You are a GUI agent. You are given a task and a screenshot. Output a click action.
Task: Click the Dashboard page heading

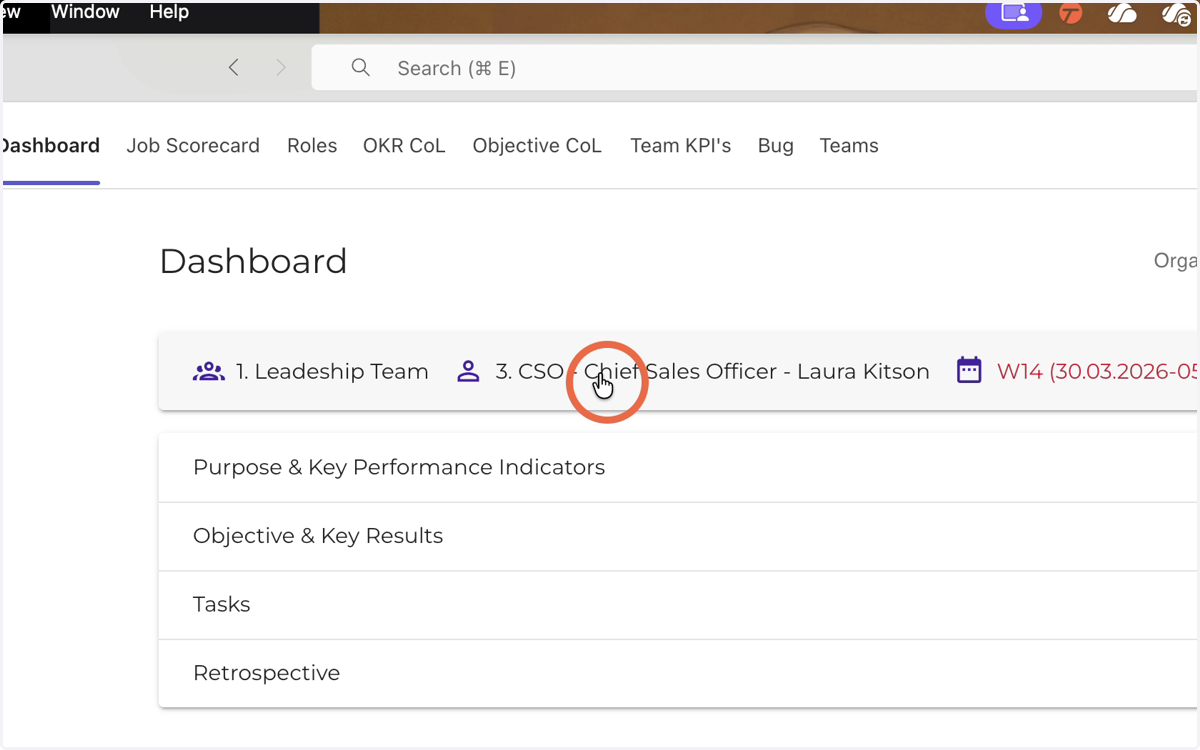point(253,261)
